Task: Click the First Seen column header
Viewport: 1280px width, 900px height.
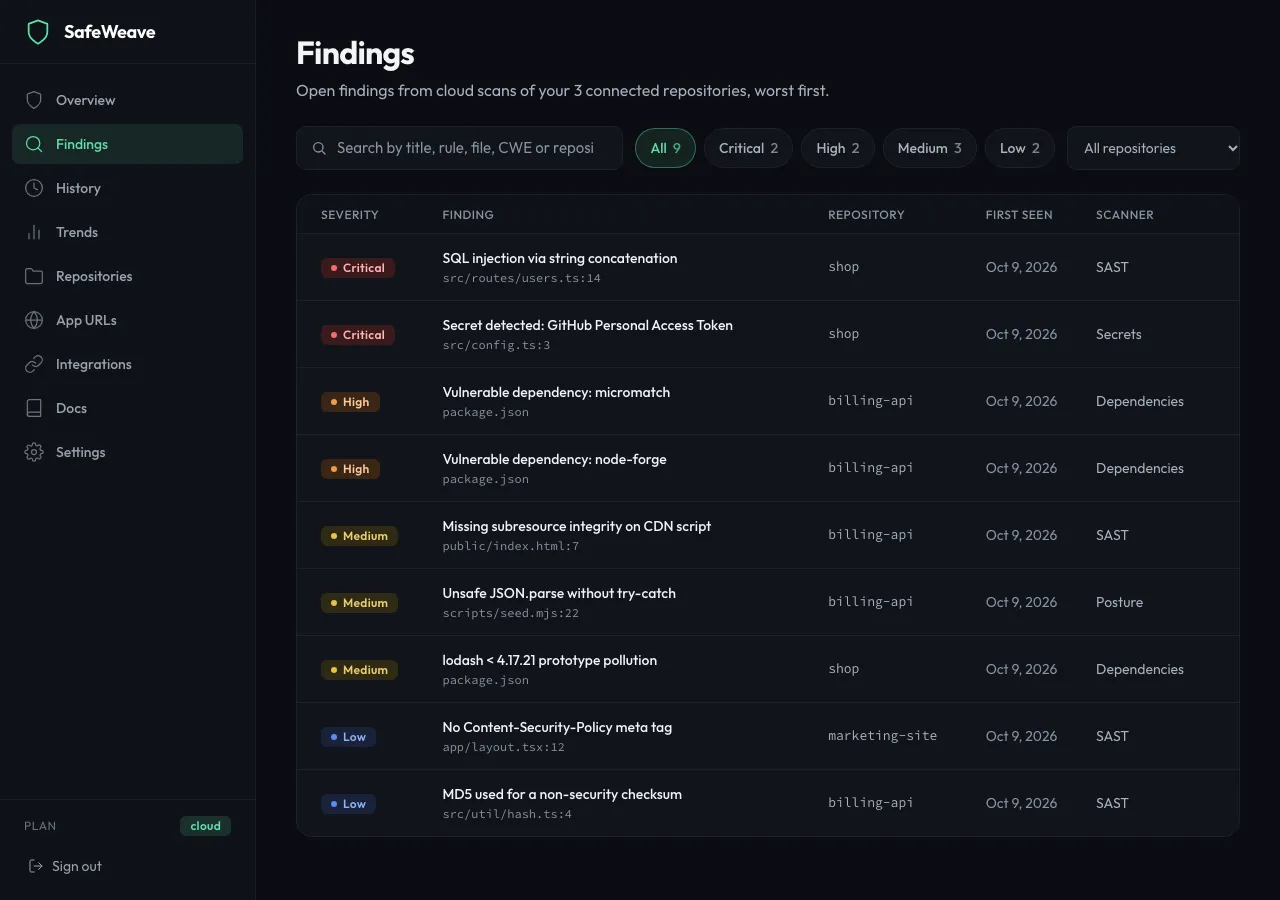Action: (1019, 215)
